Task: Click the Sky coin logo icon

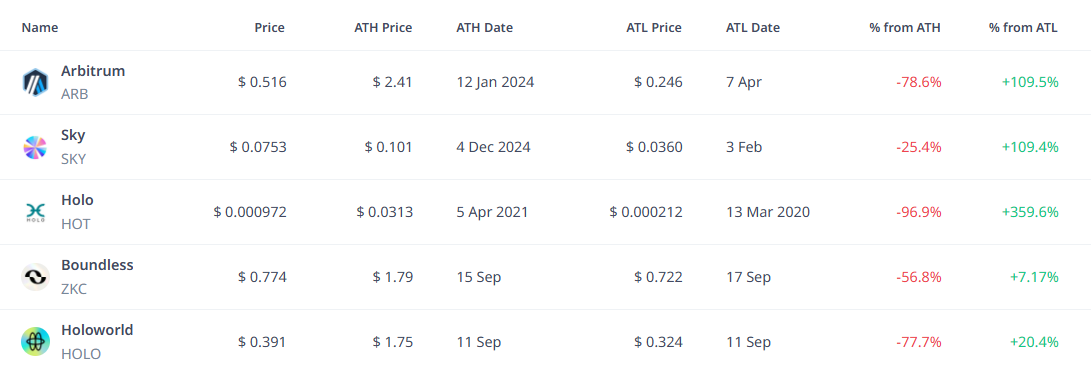Action: (x=35, y=147)
